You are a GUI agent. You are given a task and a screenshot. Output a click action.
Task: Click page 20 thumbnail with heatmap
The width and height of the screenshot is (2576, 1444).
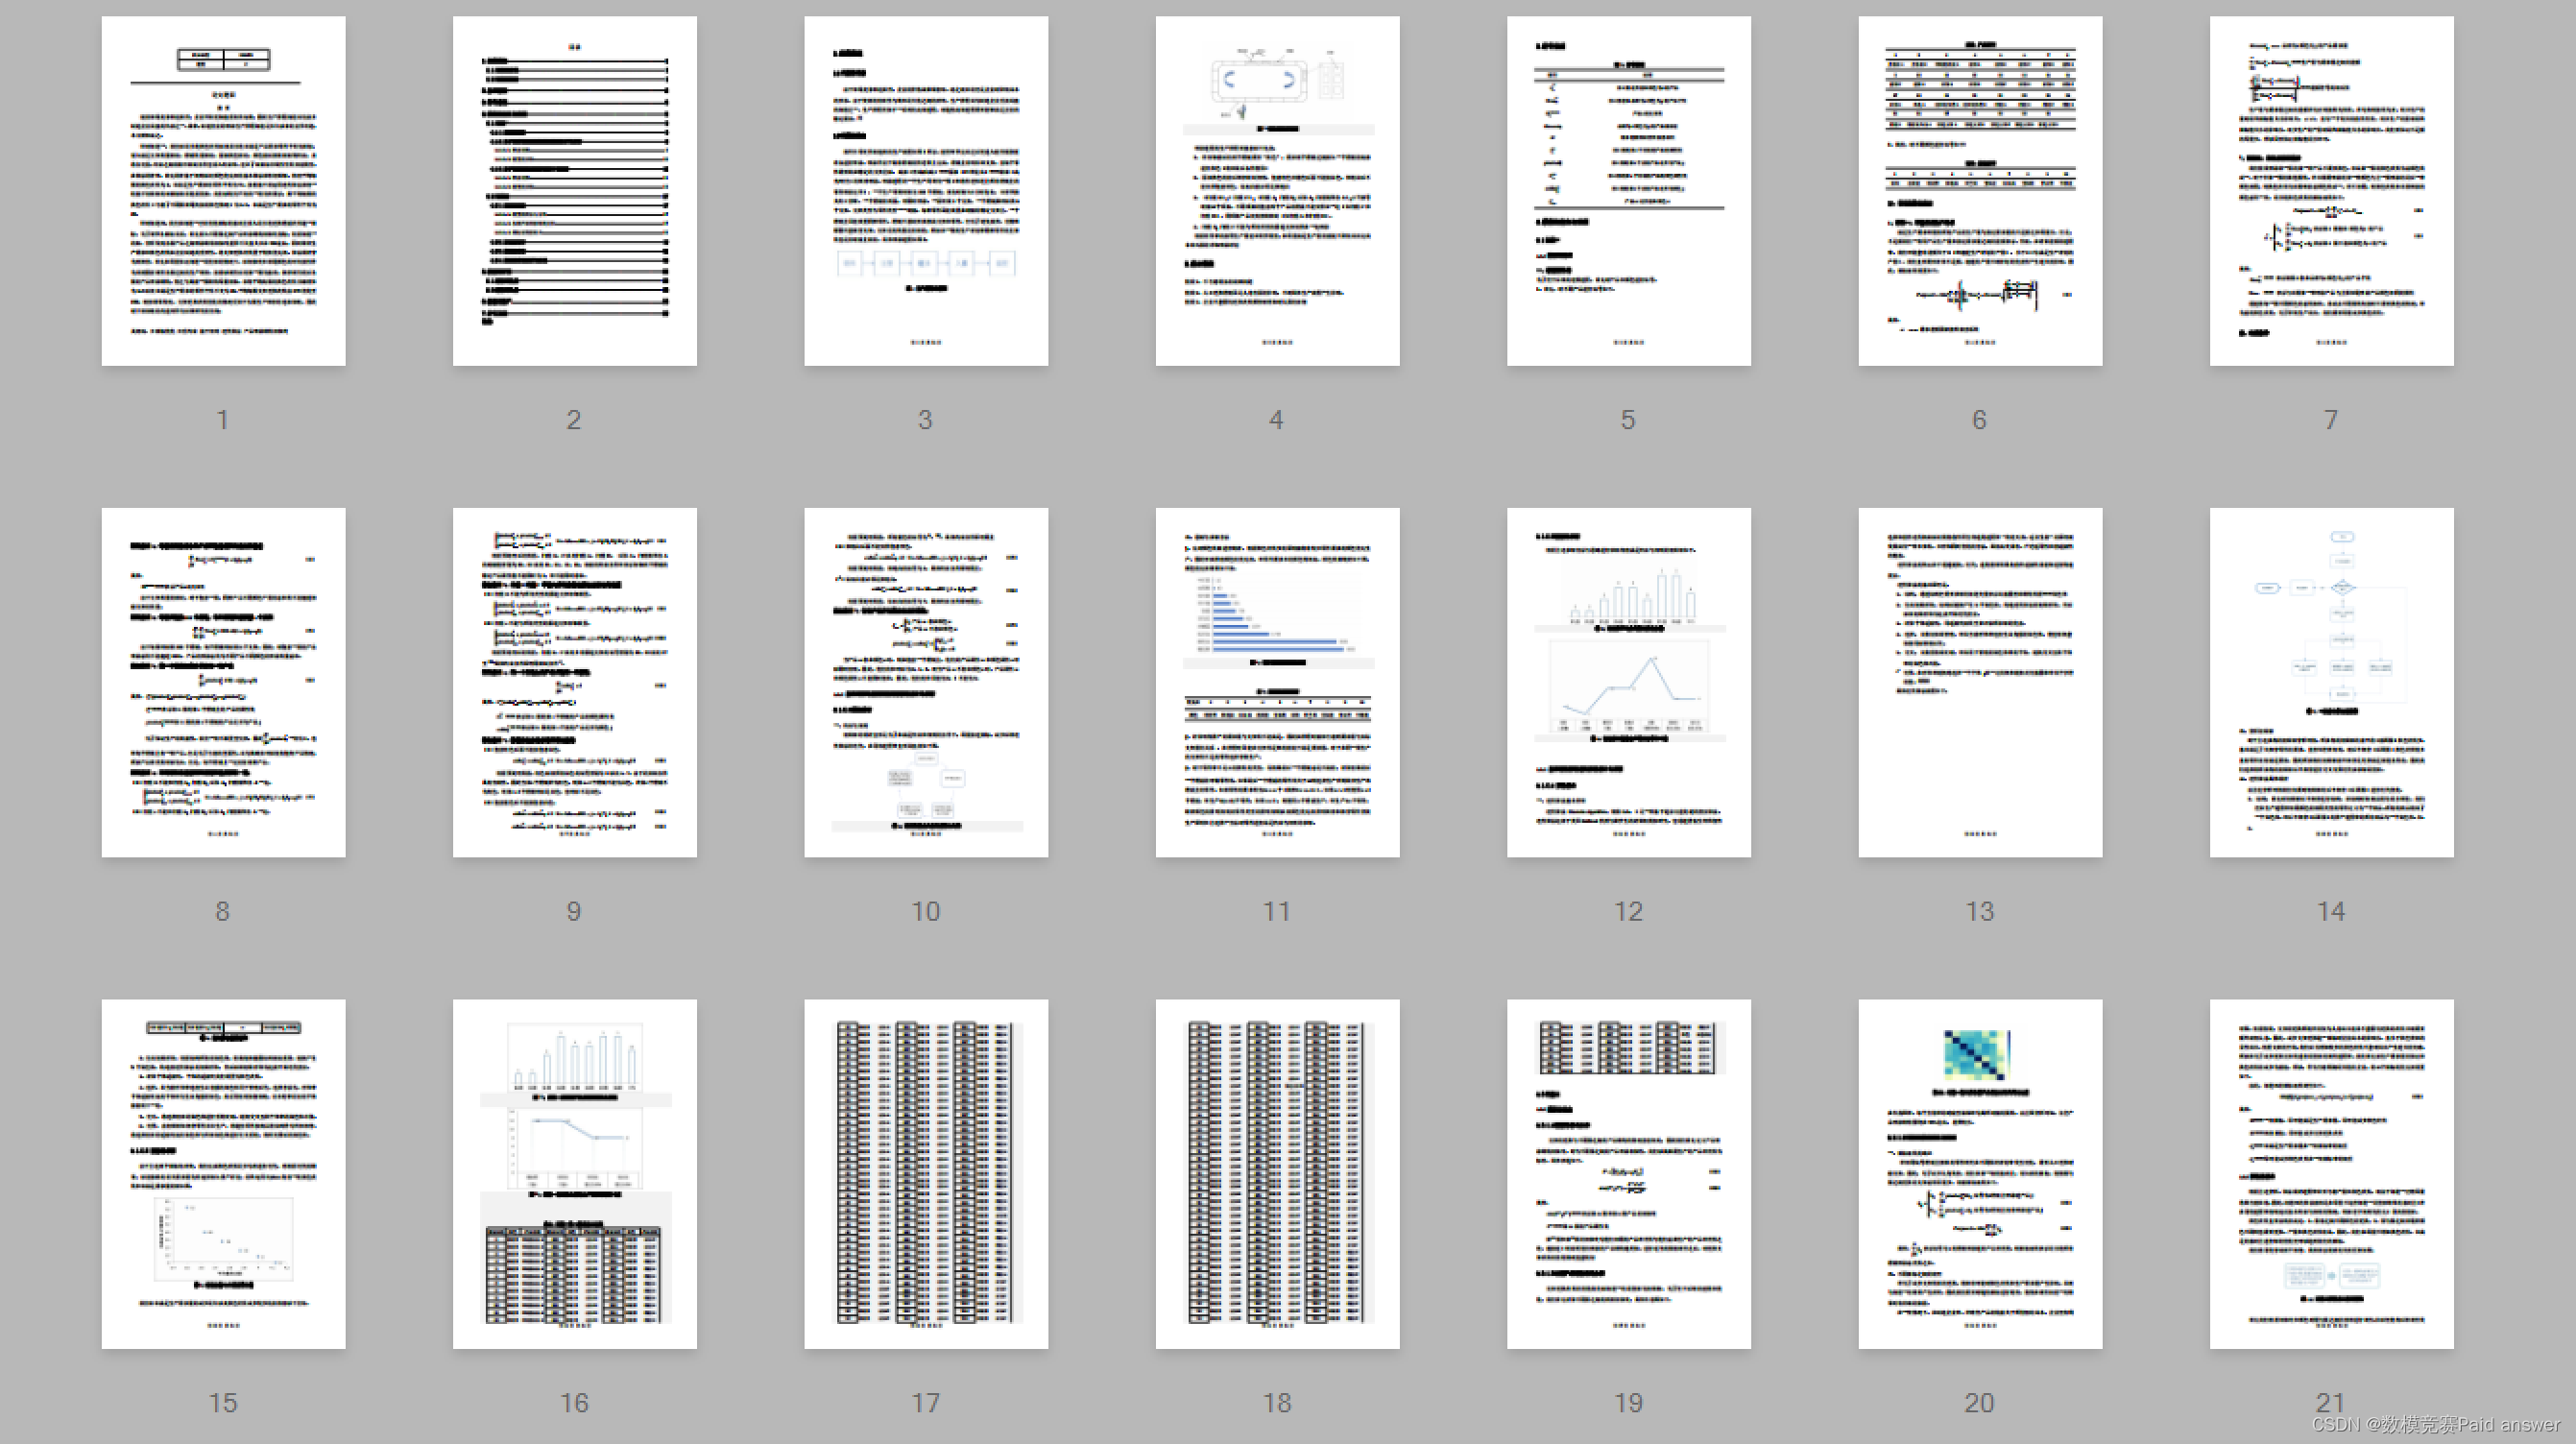pos(1980,1173)
